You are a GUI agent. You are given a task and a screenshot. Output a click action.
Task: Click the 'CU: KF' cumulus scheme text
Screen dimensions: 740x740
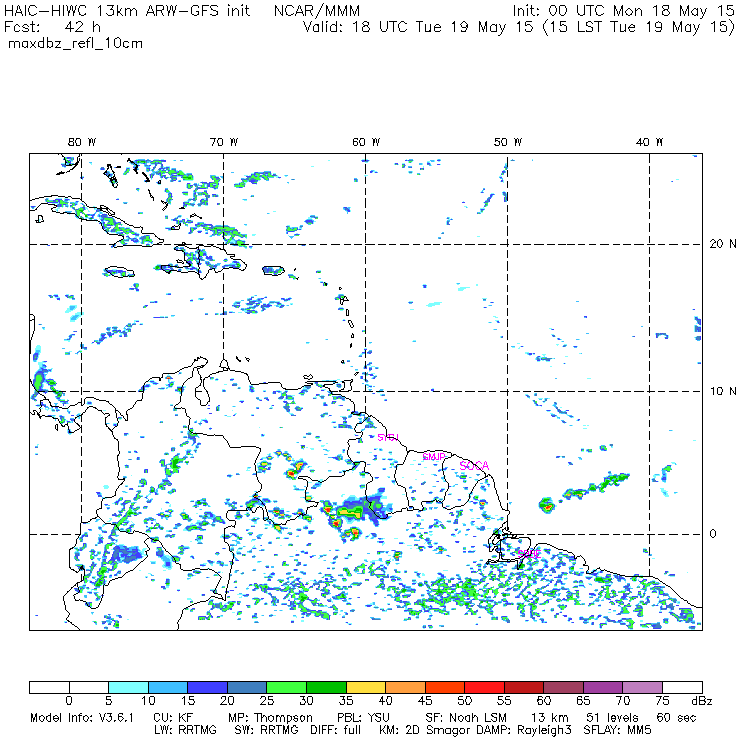tap(173, 718)
